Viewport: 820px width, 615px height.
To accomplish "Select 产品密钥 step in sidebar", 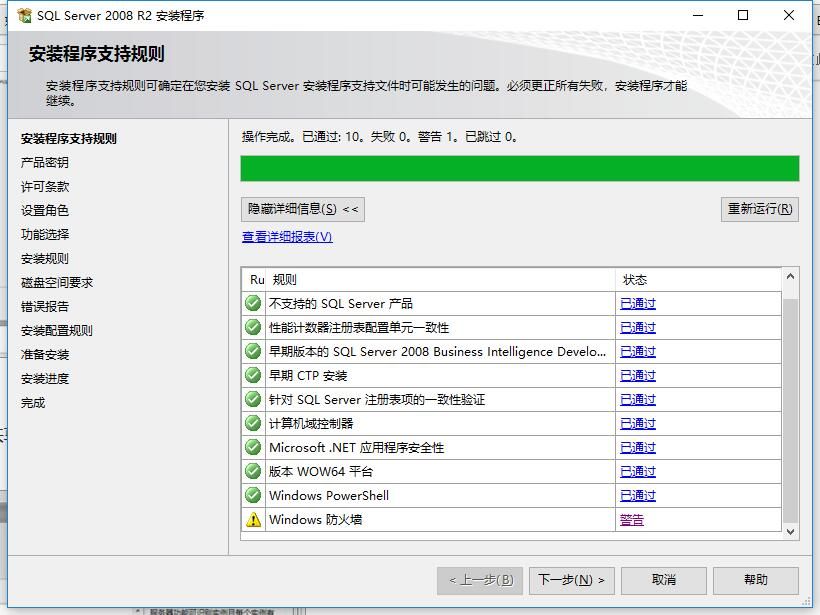I will 44,163.
